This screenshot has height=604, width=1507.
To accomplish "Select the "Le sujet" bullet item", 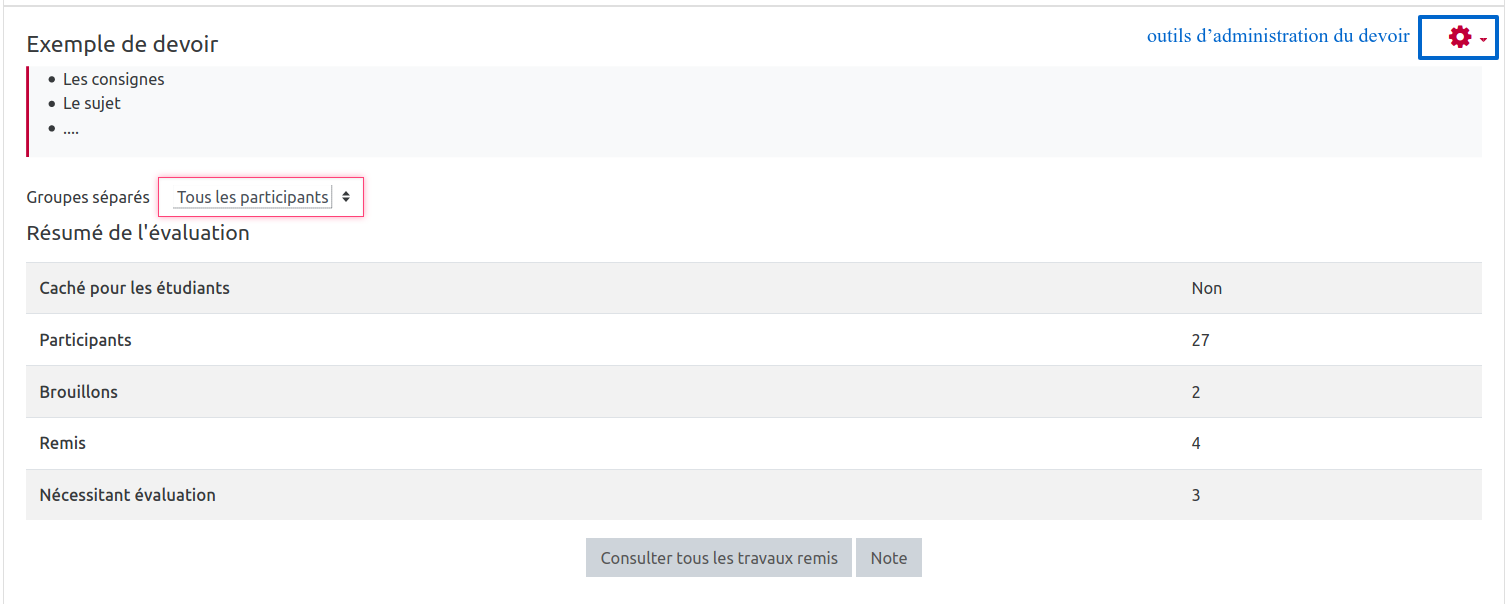I will point(91,103).
